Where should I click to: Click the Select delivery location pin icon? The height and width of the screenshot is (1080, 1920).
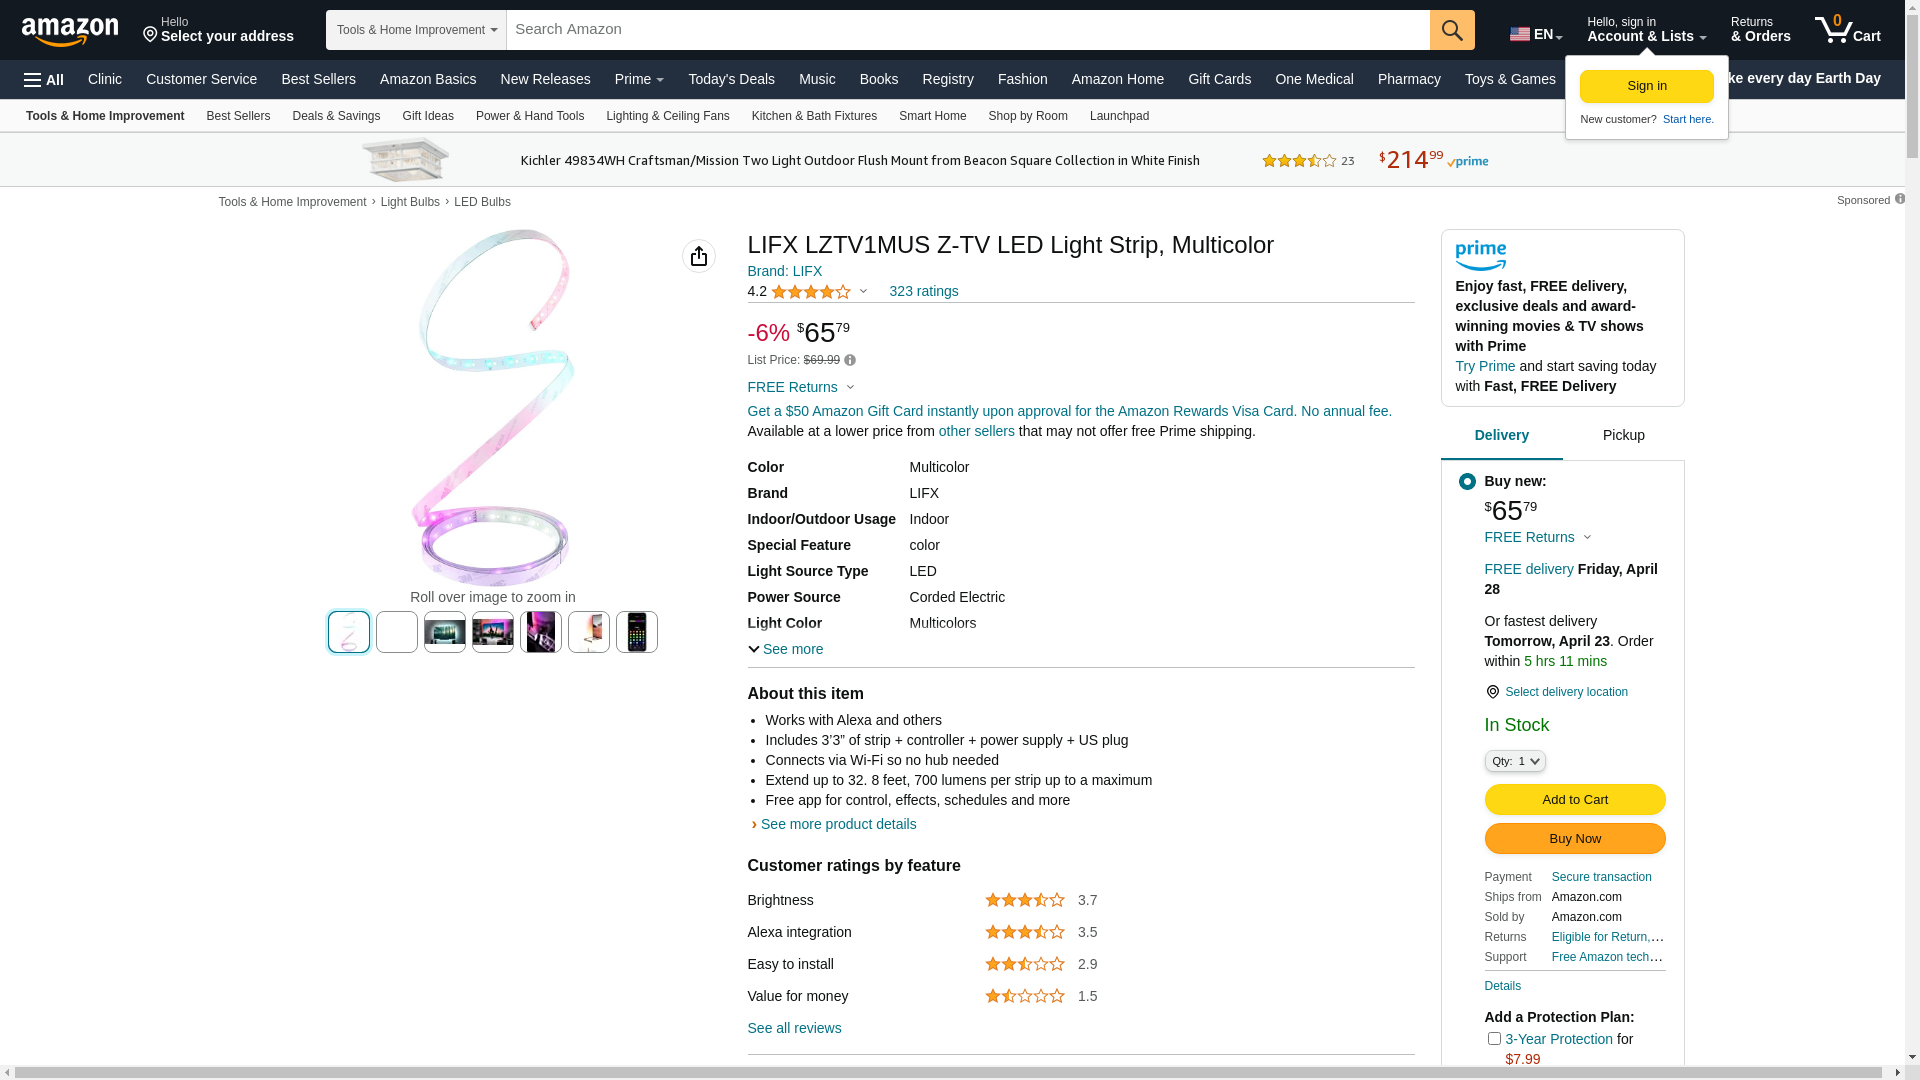pos(1492,692)
